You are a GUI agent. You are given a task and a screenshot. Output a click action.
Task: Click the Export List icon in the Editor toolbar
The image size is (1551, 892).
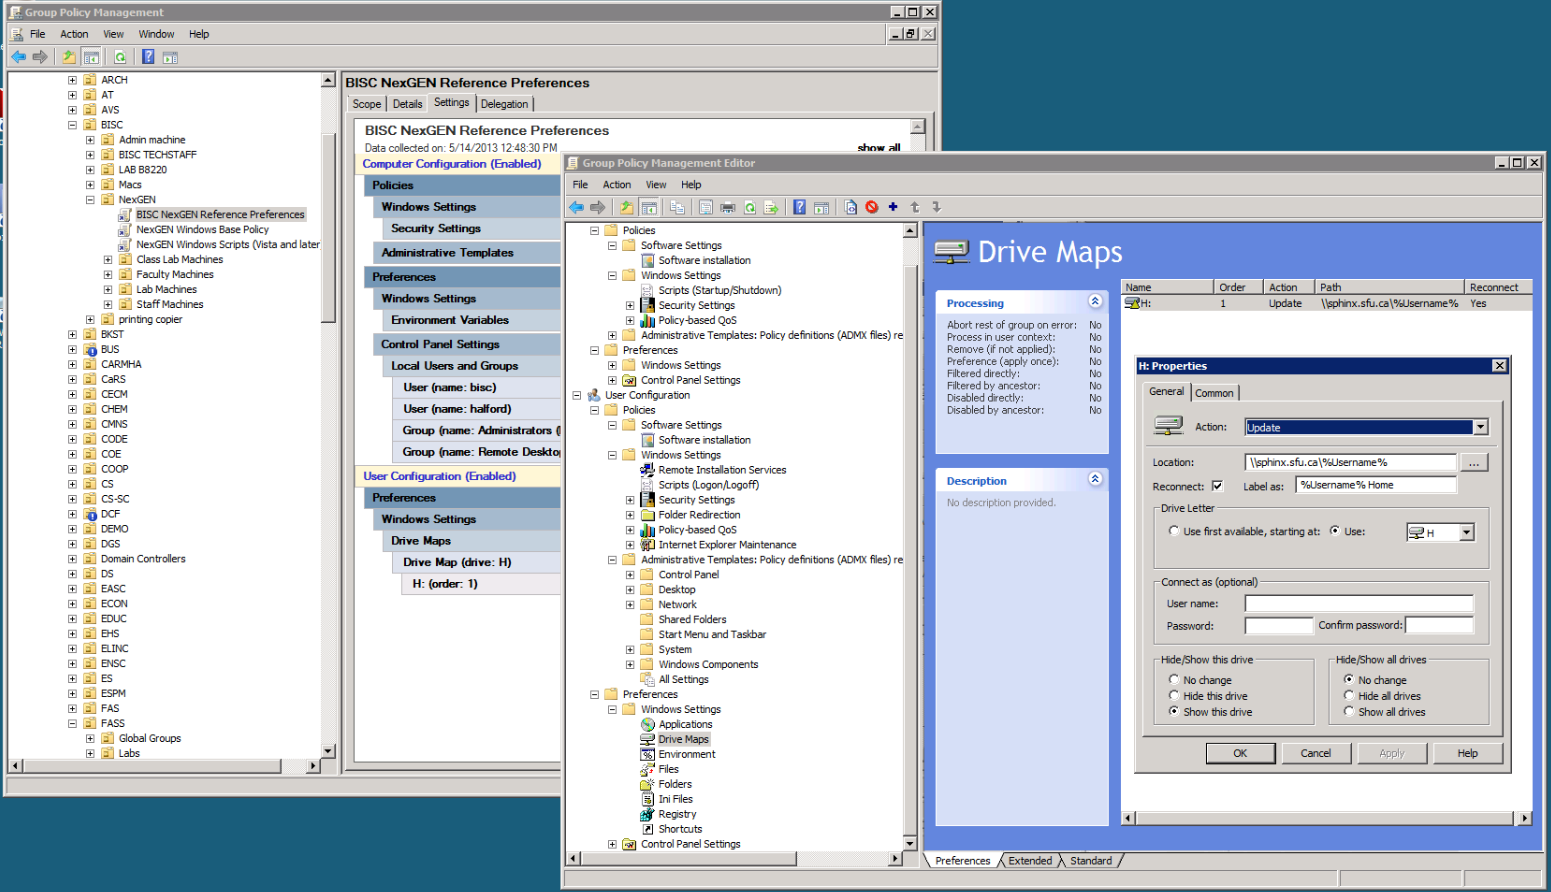[x=771, y=208]
